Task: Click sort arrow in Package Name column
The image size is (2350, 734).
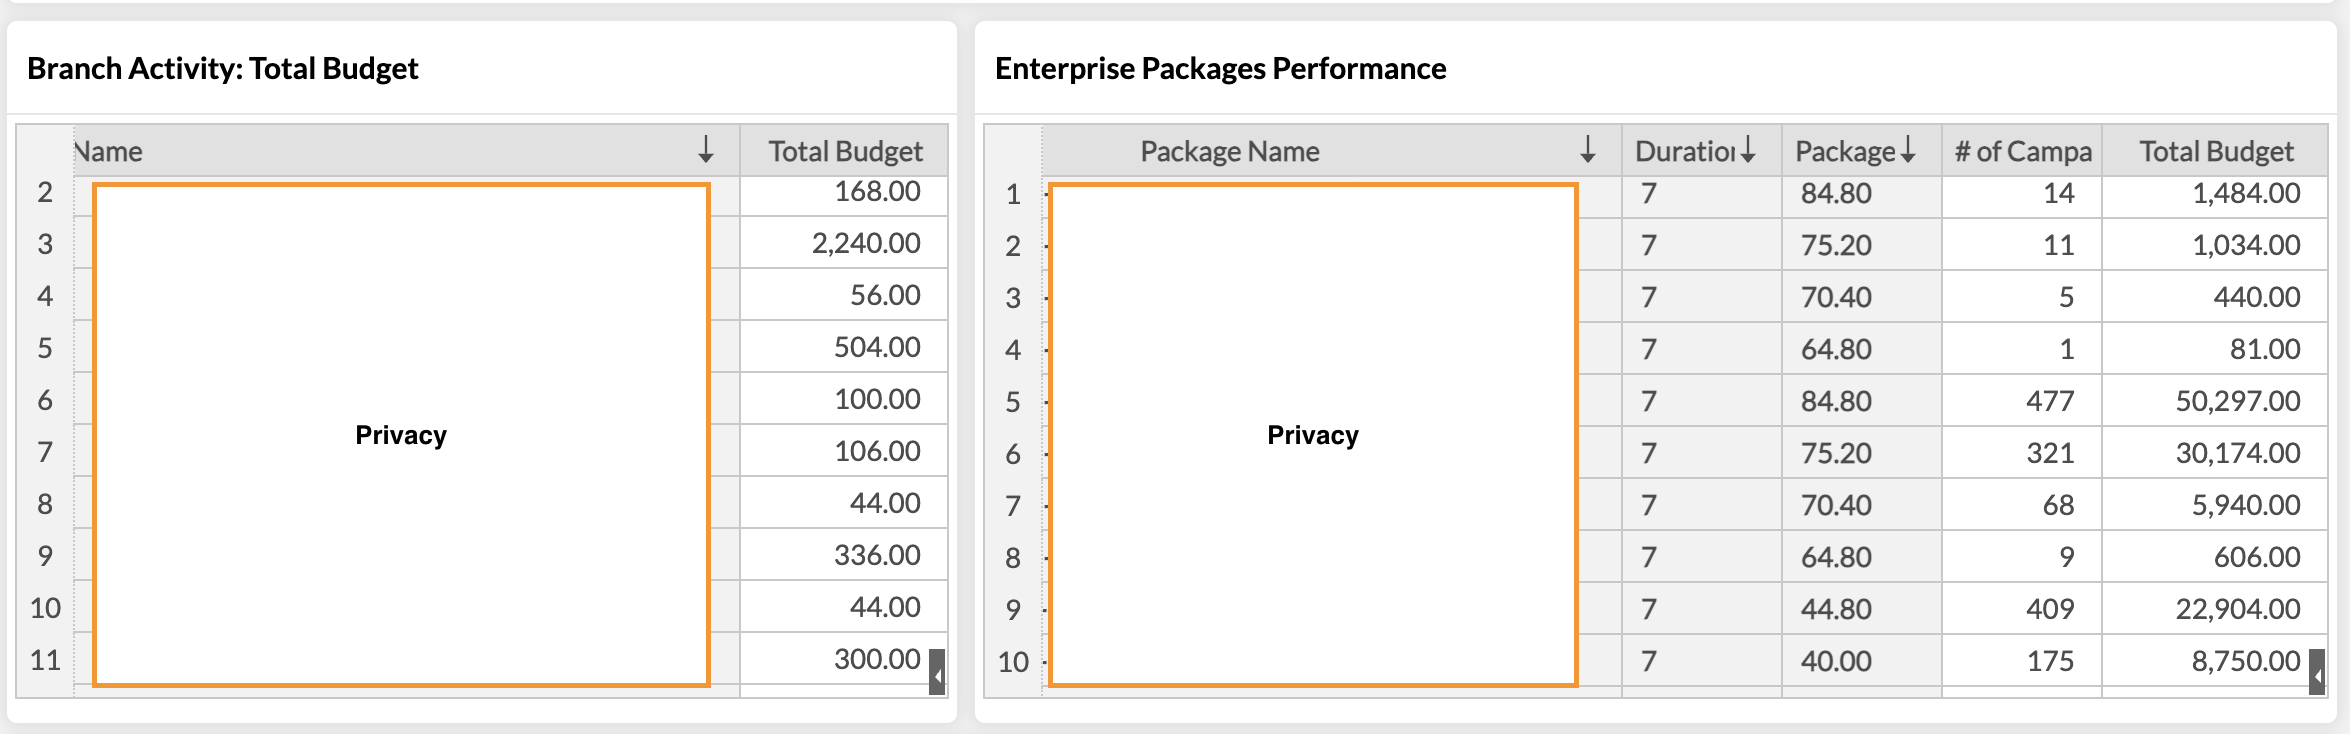Action: [x=1588, y=150]
